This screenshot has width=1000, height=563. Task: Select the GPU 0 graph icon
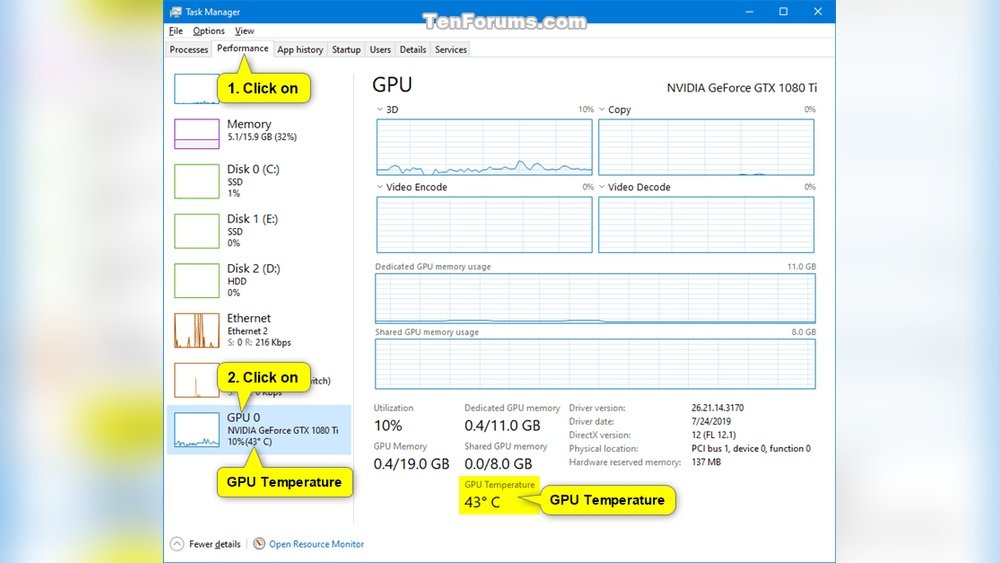click(x=196, y=429)
